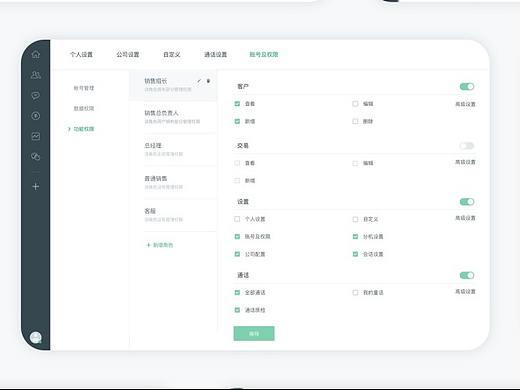Open 高级设置 for the 交易 section

[x=465, y=162]
